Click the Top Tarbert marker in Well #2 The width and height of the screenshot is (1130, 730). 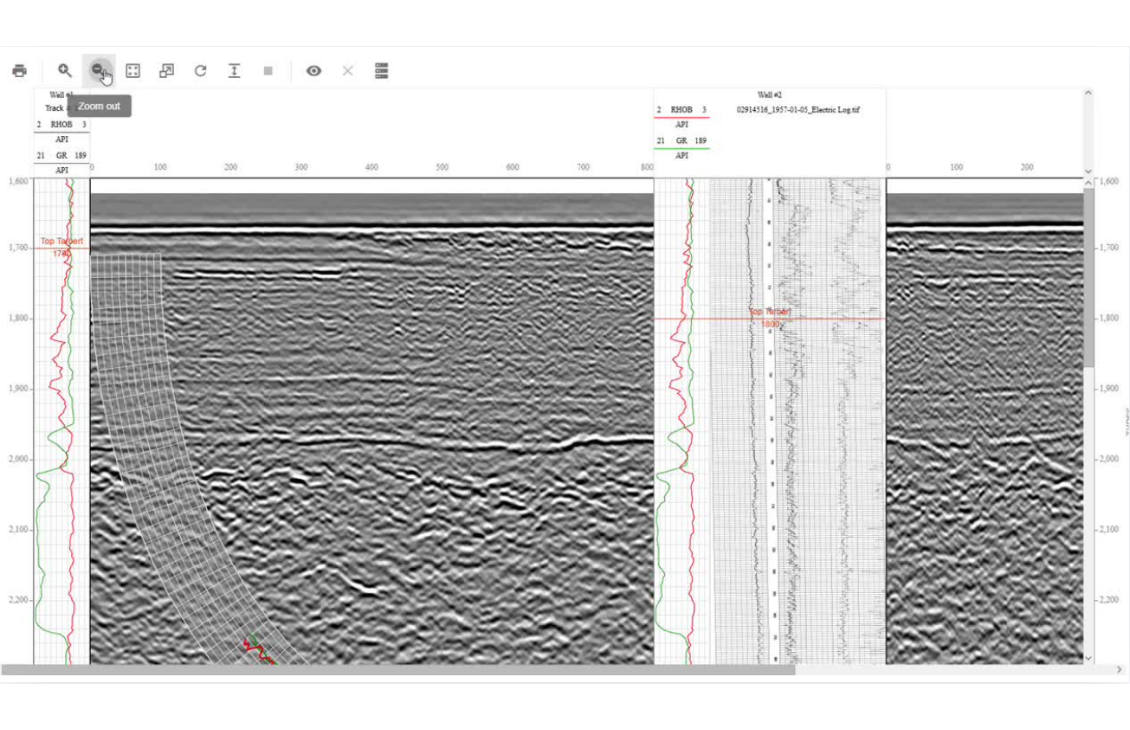770,317
